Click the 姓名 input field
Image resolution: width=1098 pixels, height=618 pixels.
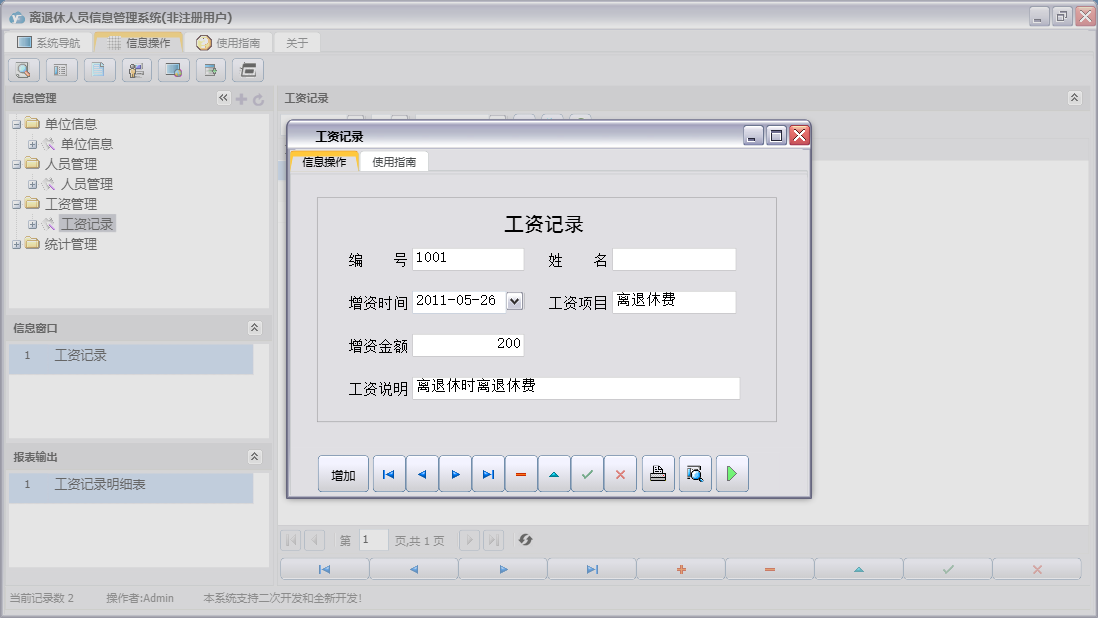pos(674,260)
